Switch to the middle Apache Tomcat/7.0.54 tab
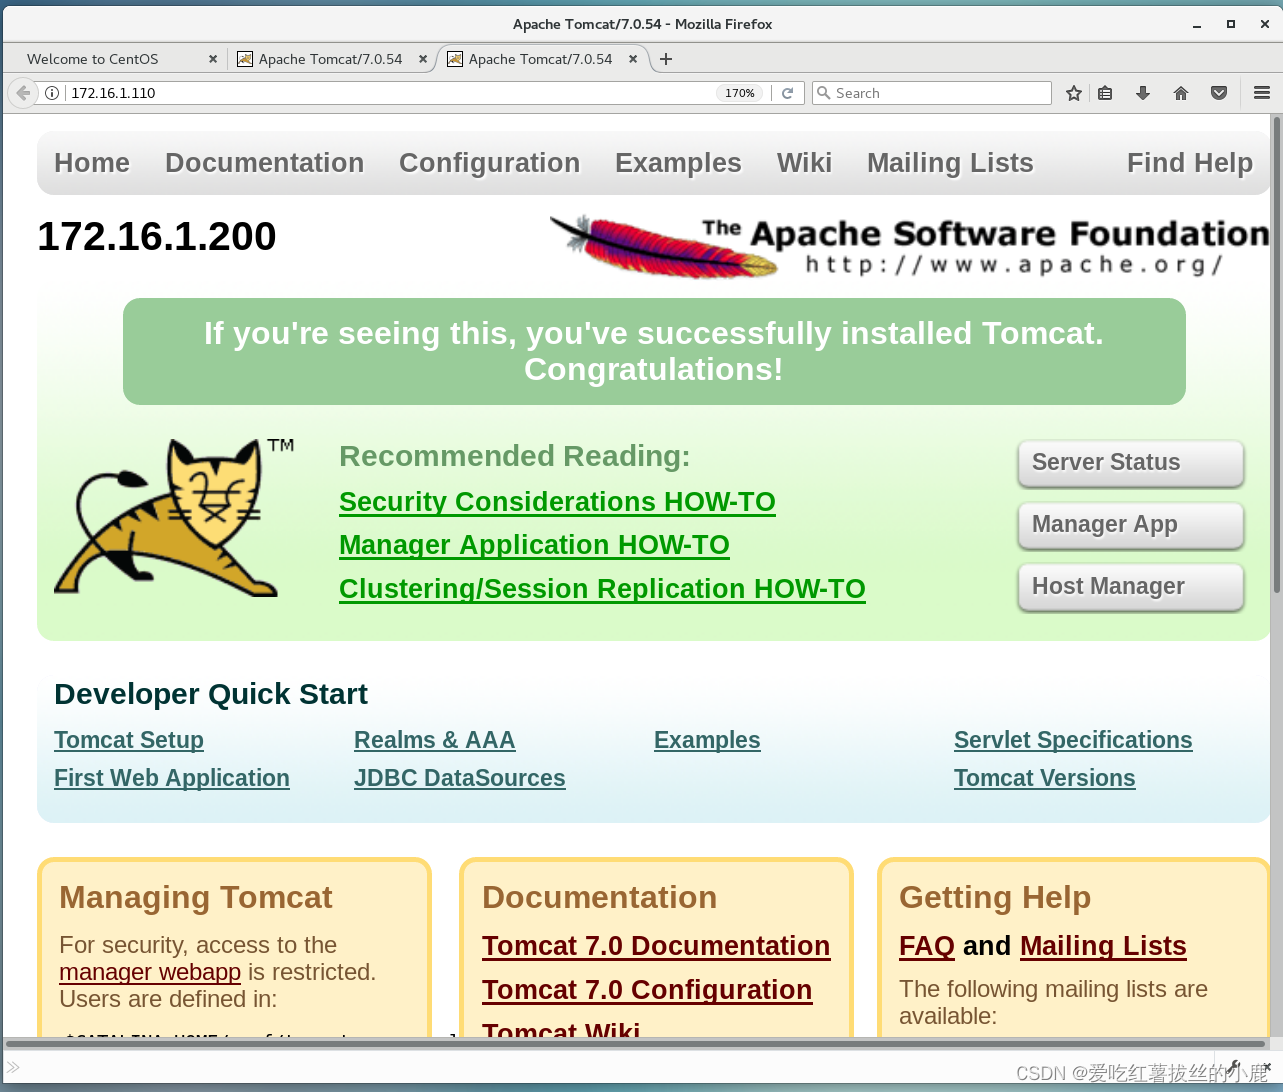1283x1092 pixels. click(x=330, y=59)
